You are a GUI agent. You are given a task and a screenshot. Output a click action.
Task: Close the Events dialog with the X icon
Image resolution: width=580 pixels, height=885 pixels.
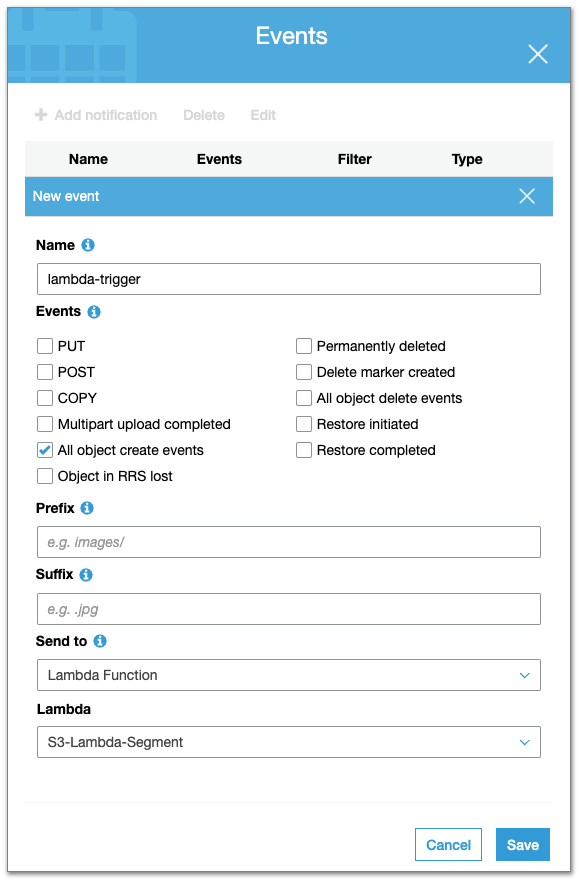click(538, 54)
